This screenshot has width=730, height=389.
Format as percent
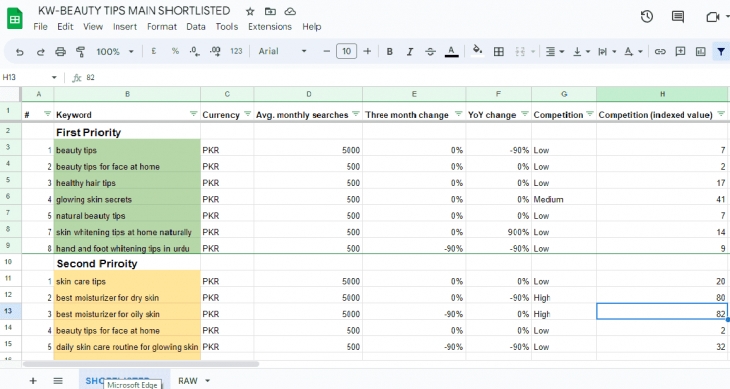click(175, 51)
